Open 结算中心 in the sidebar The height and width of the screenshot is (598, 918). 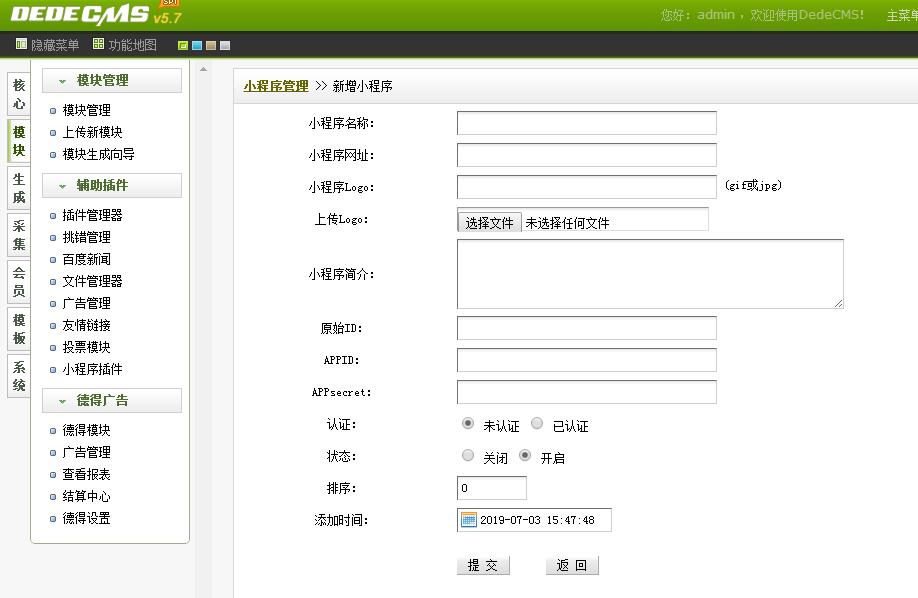click(x=87, y=496)
